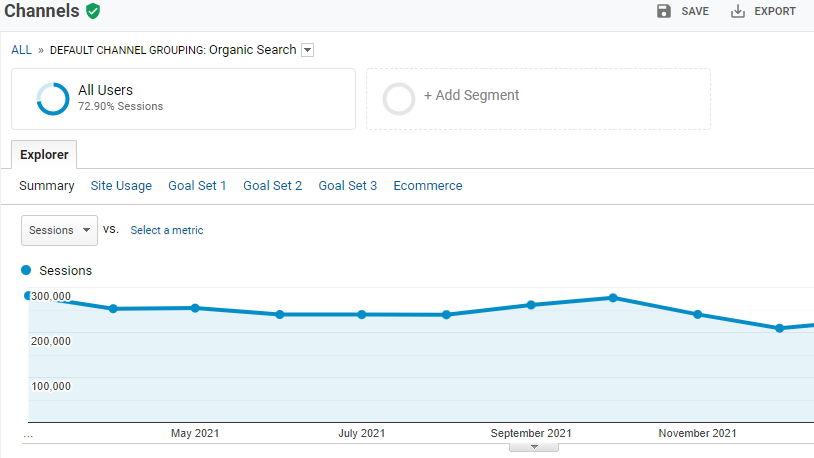Open the Sessions metric dropdown
The image size is (814, 458).
tap(59, 230)
